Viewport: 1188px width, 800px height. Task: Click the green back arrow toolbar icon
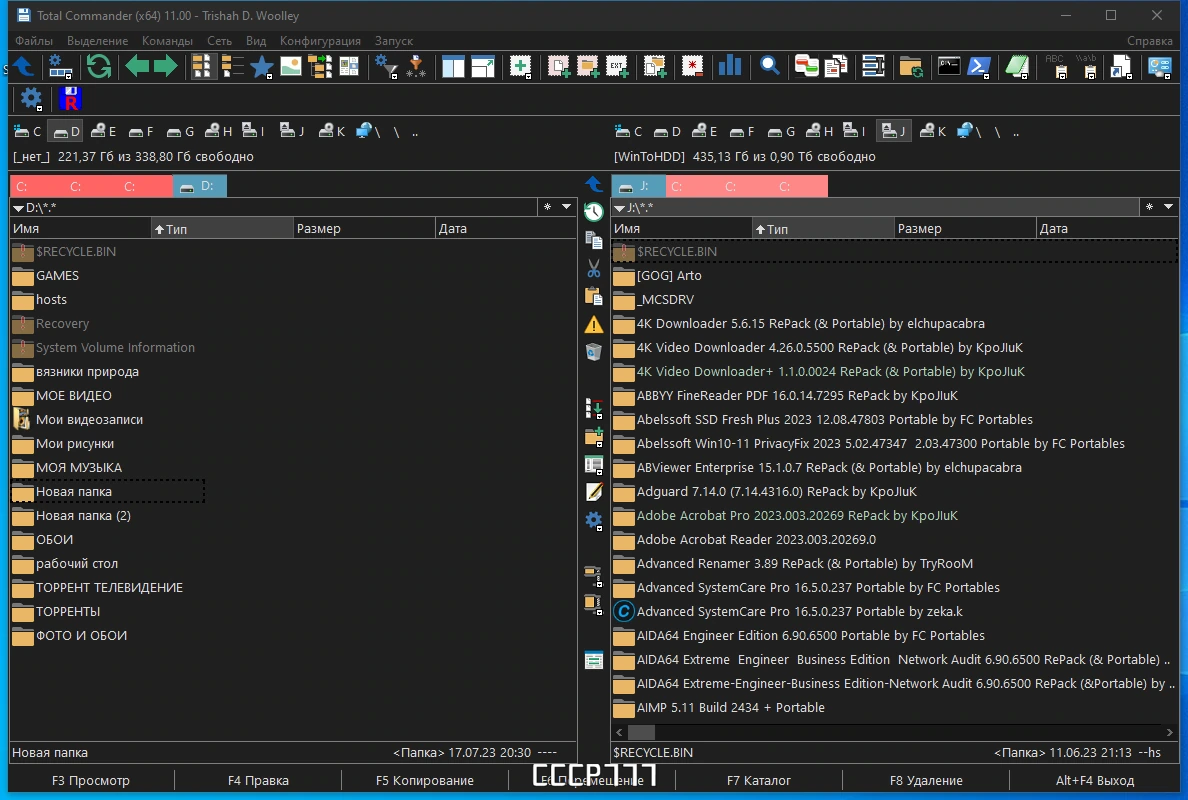click(x=137, y=67)
